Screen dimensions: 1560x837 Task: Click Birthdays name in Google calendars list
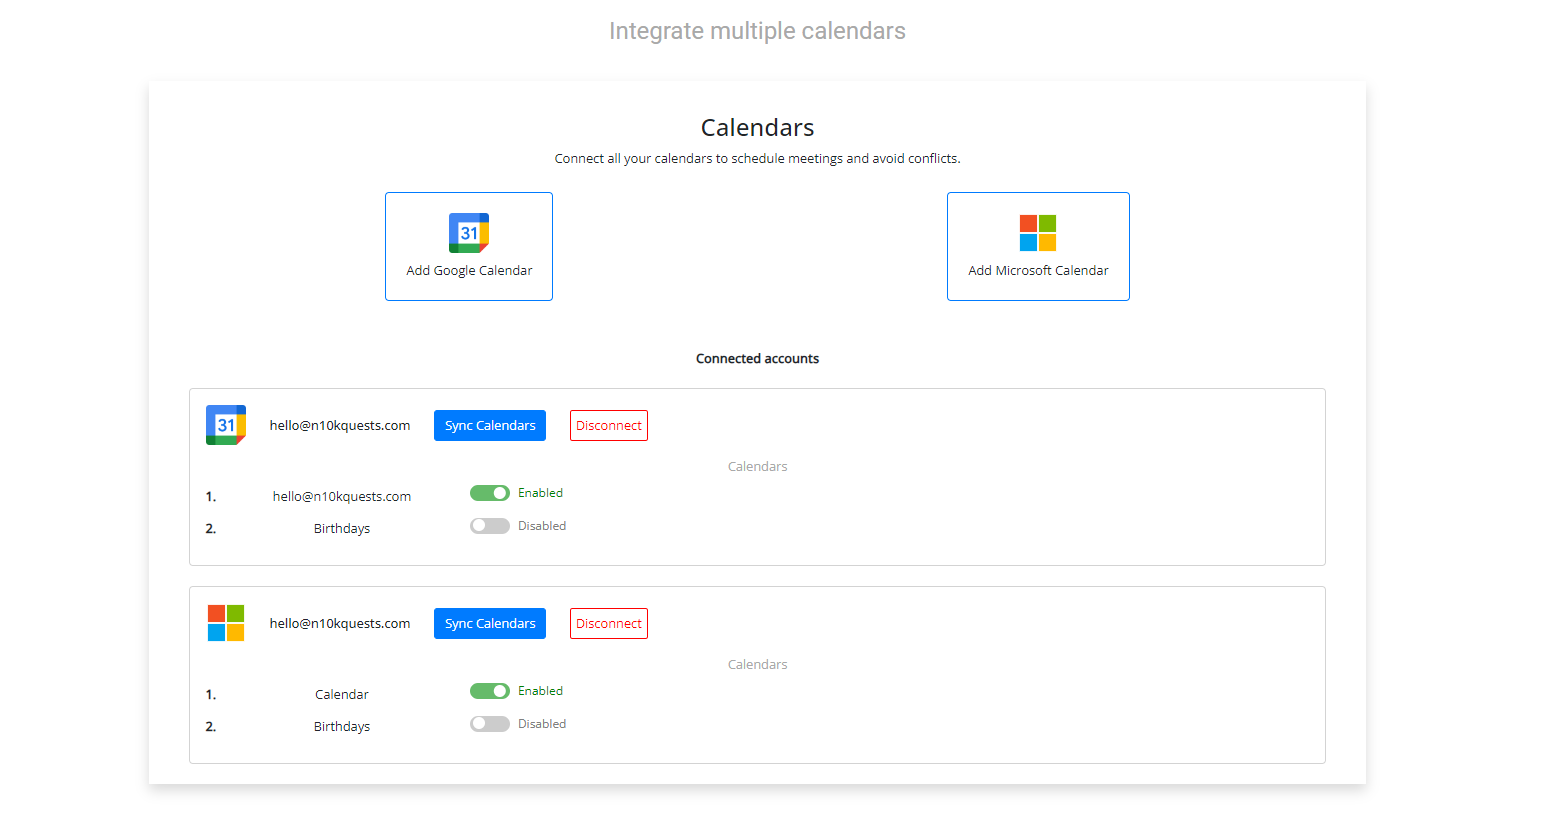click(342, 528)
